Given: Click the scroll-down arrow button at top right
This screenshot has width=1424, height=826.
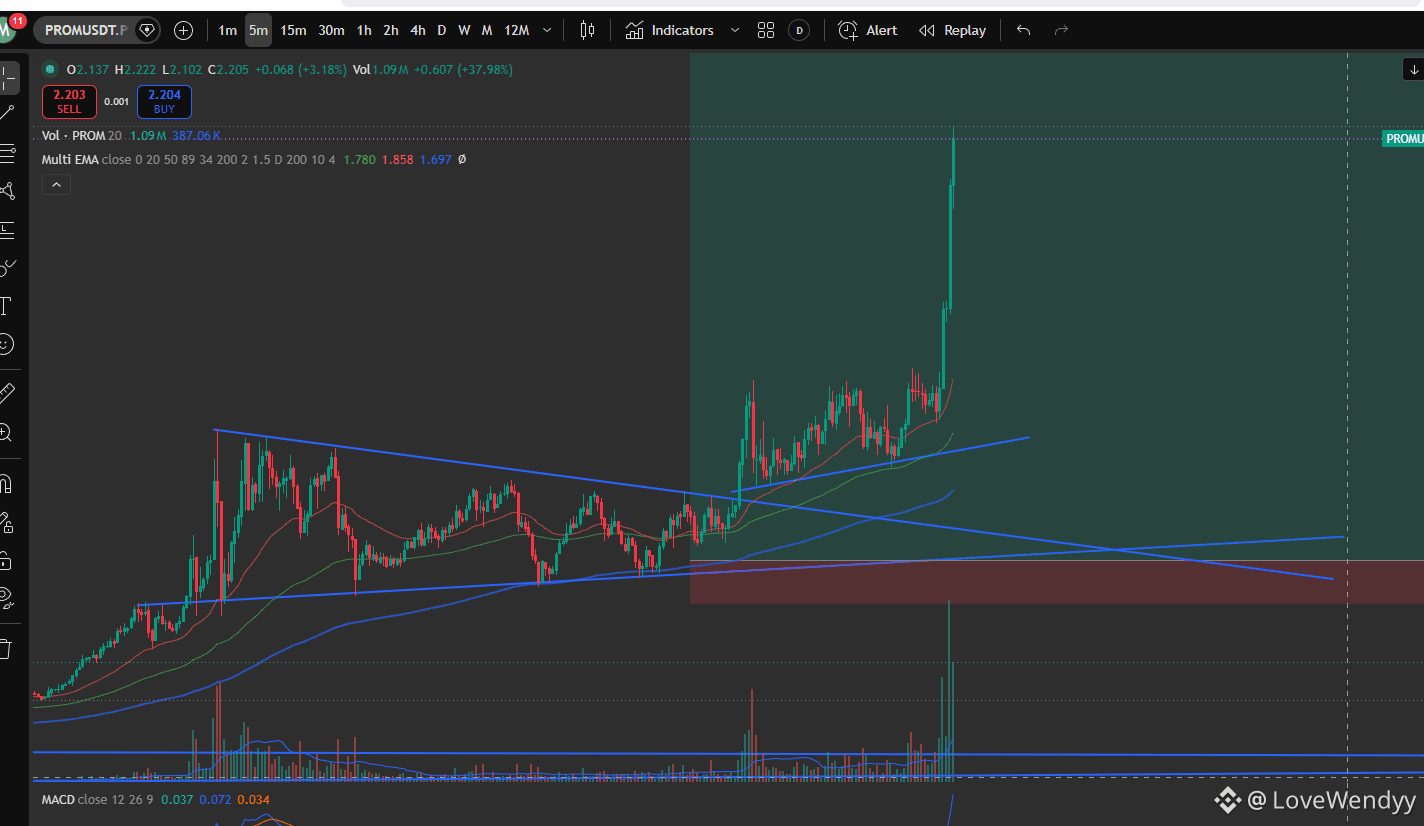Looking at the screenshot, I should [1412, 69].
